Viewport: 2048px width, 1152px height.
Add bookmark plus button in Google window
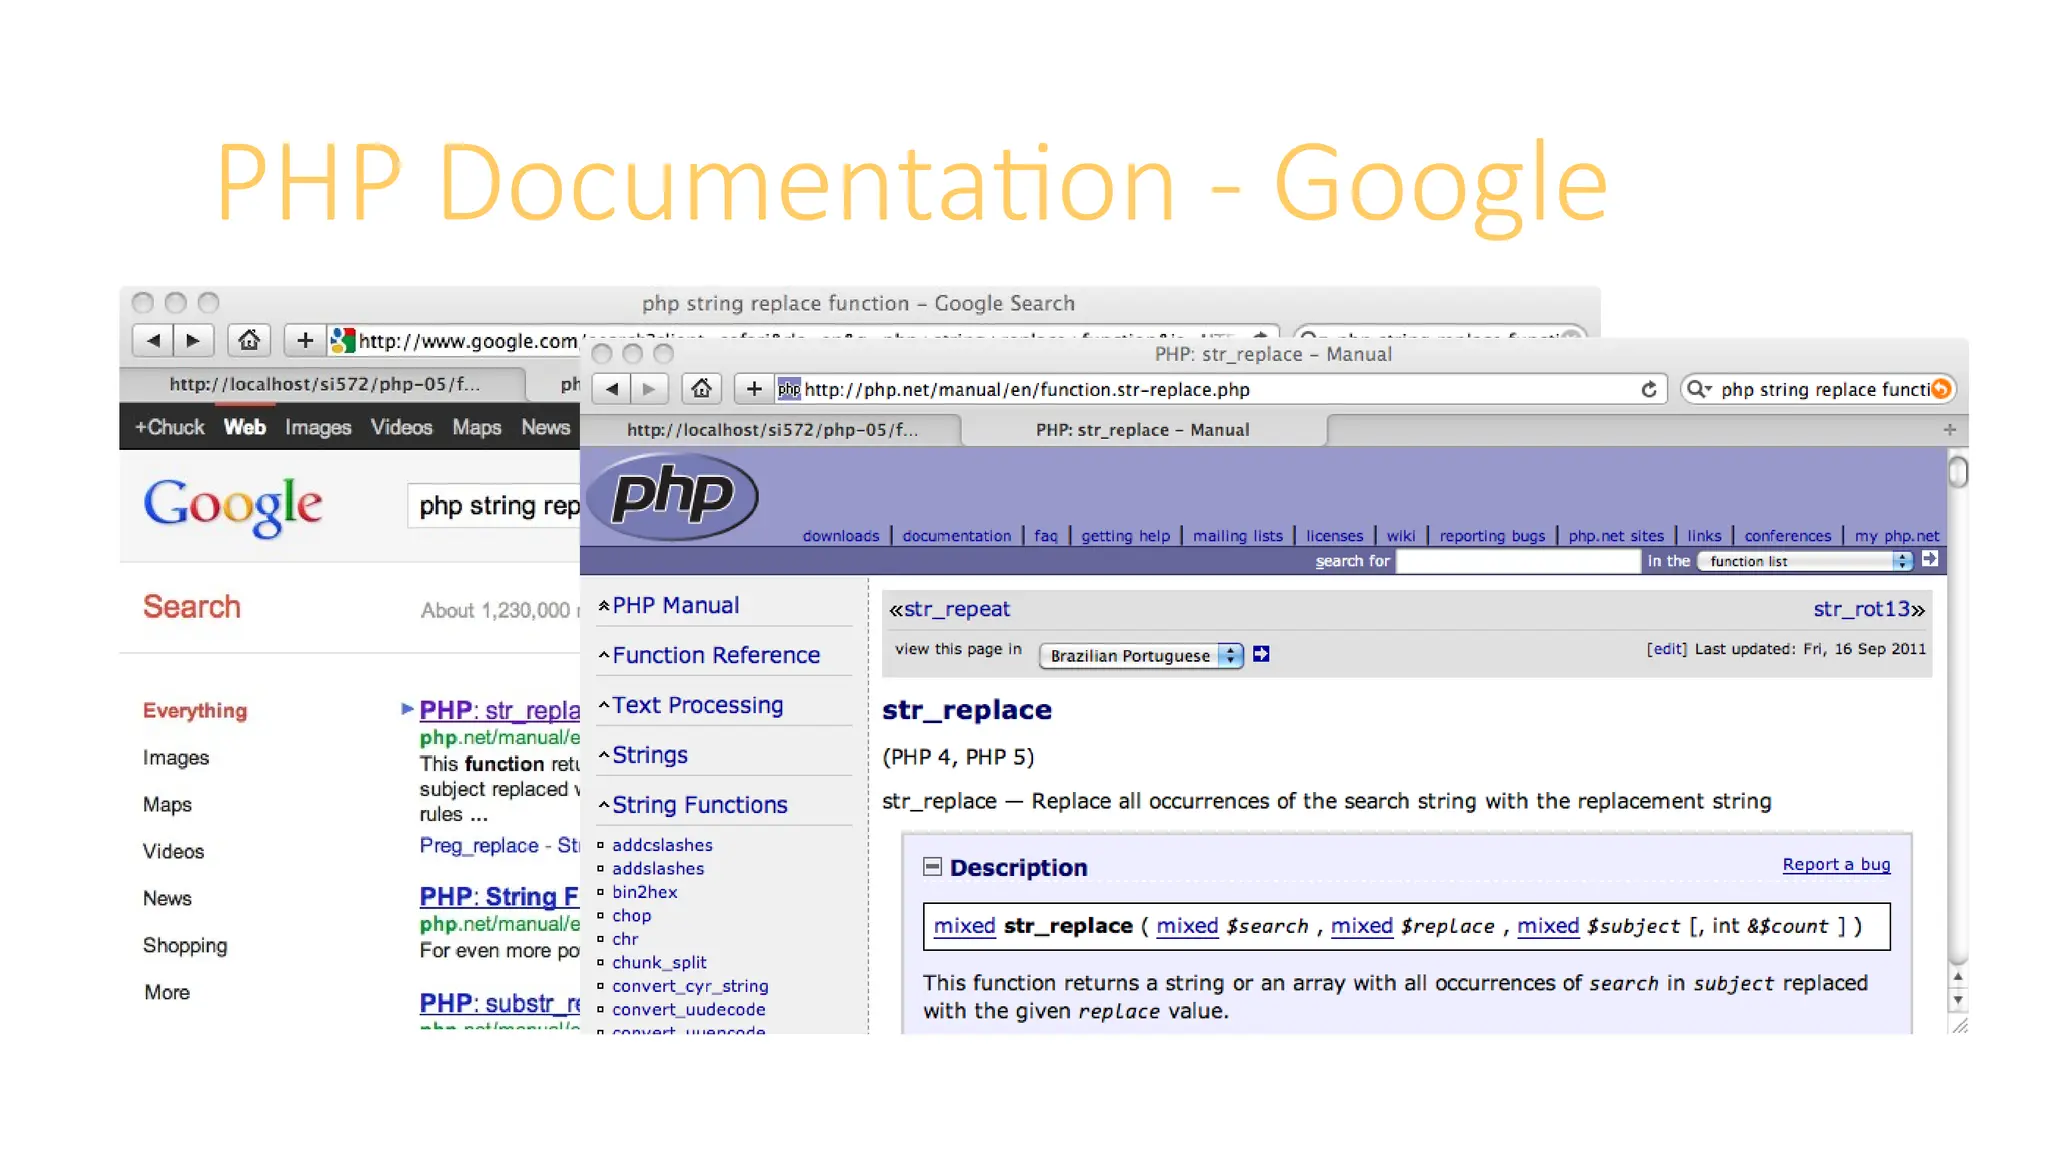[x=305, y=341]
